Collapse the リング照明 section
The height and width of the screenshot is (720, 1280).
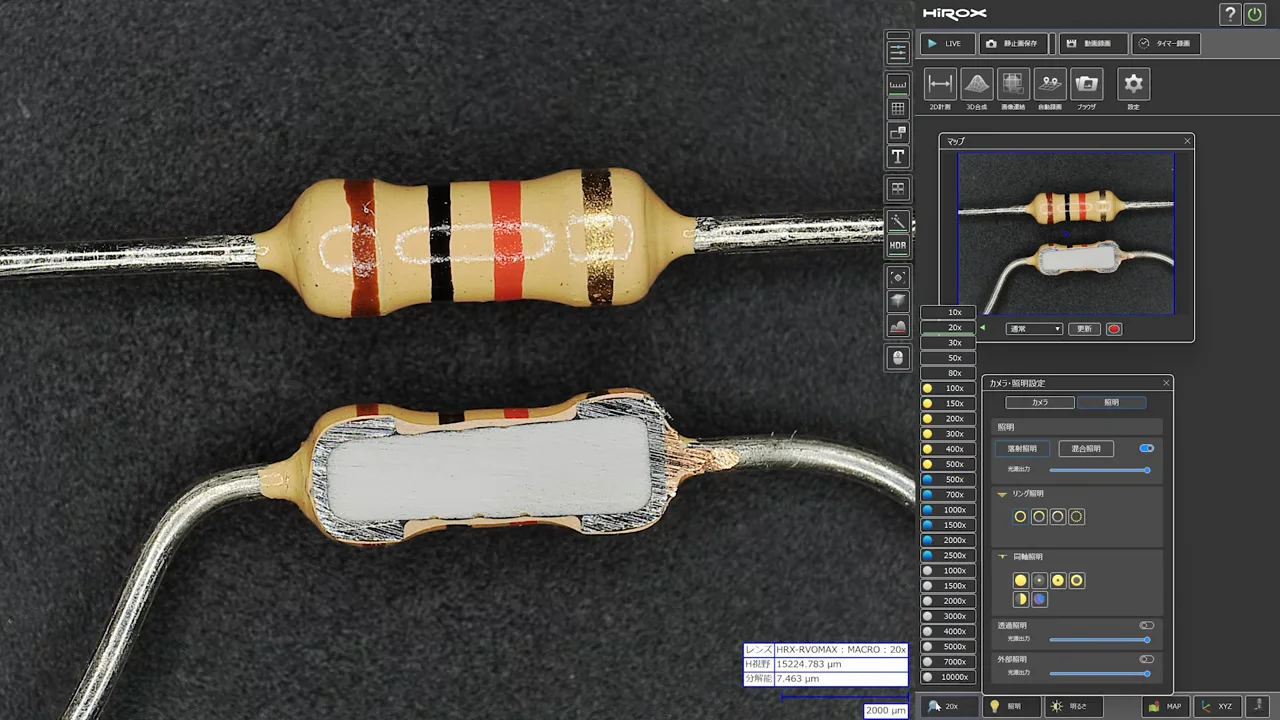[1002, 494]
